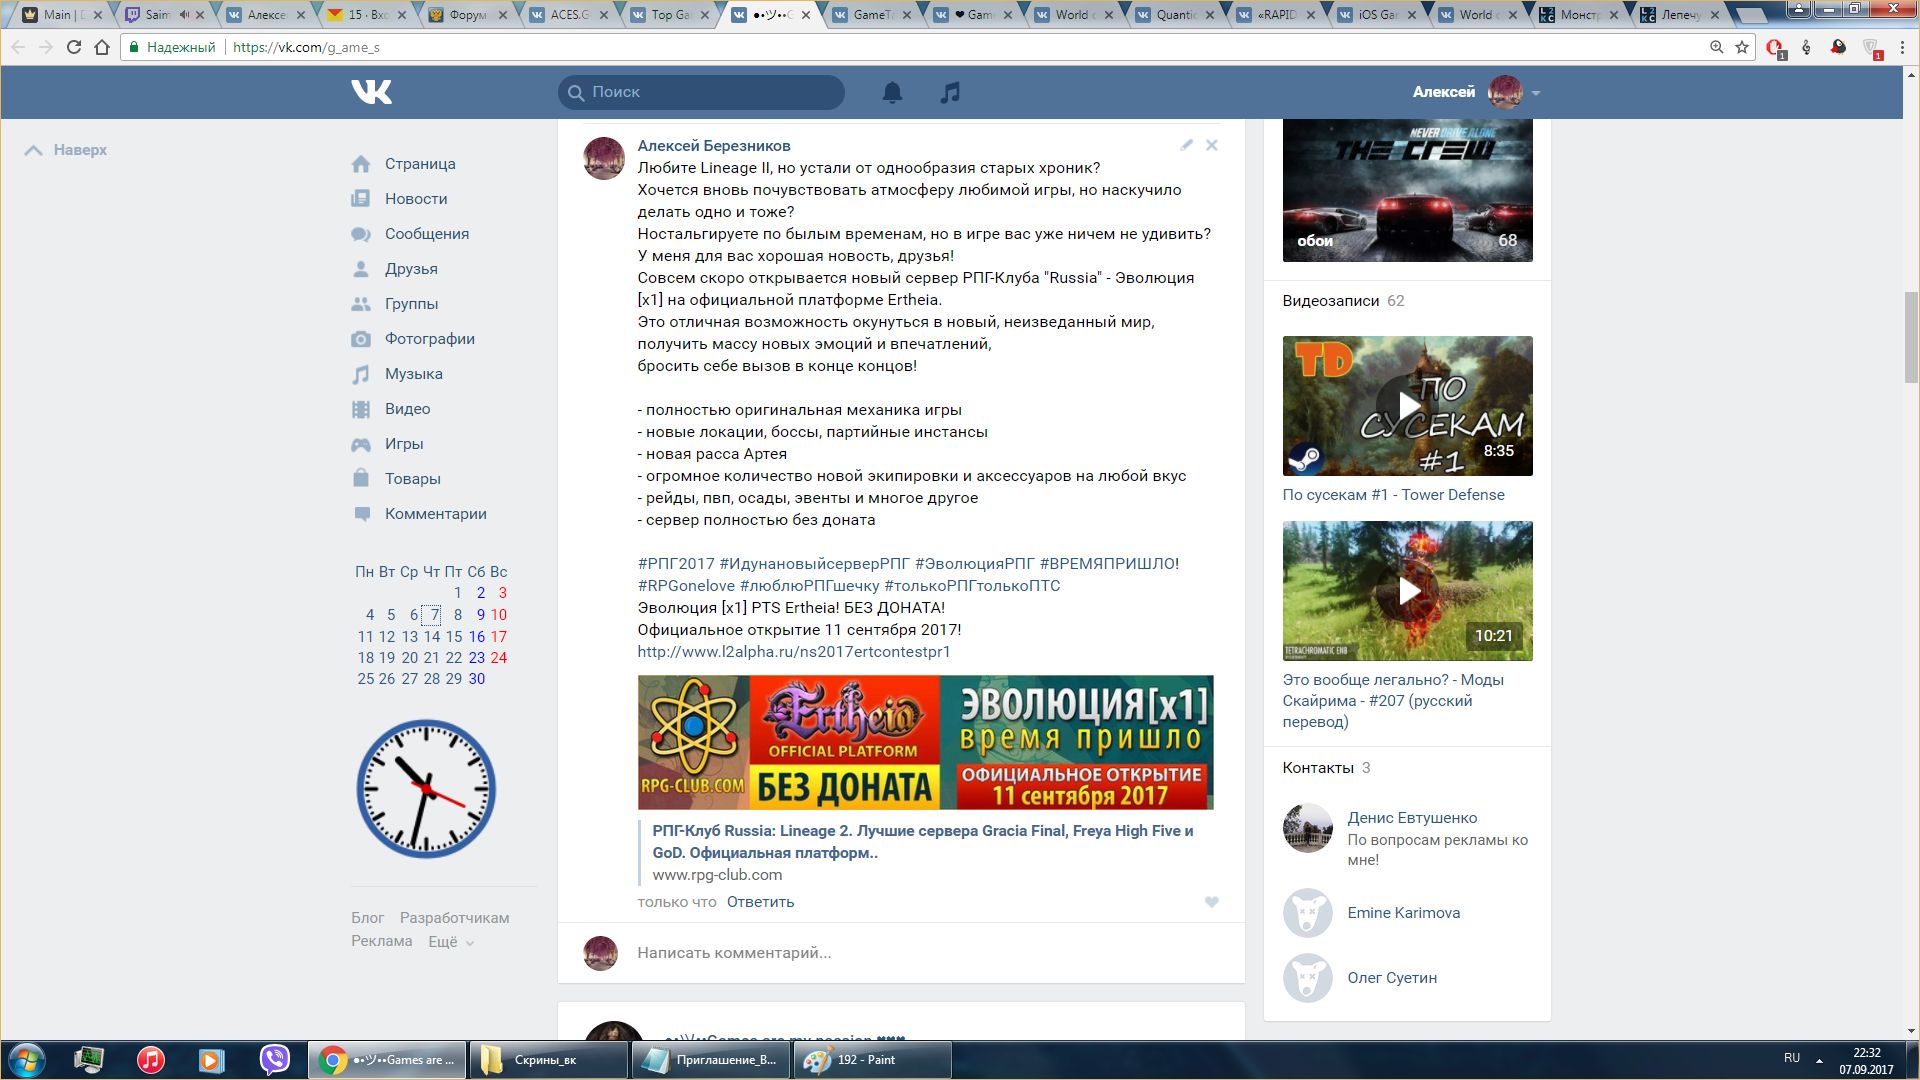Expand the Ещё footer dropdown

451,942
